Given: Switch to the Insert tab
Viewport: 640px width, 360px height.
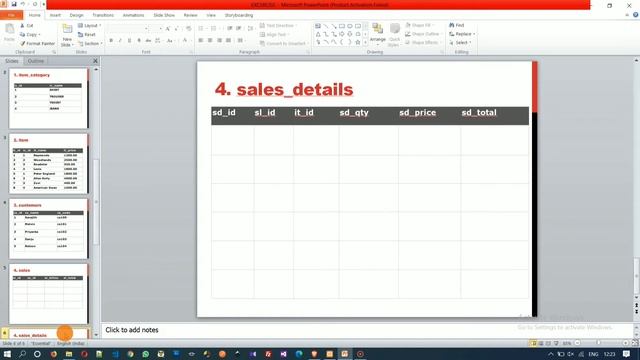Looking at the screenshot, I should (x=55, y=15).
